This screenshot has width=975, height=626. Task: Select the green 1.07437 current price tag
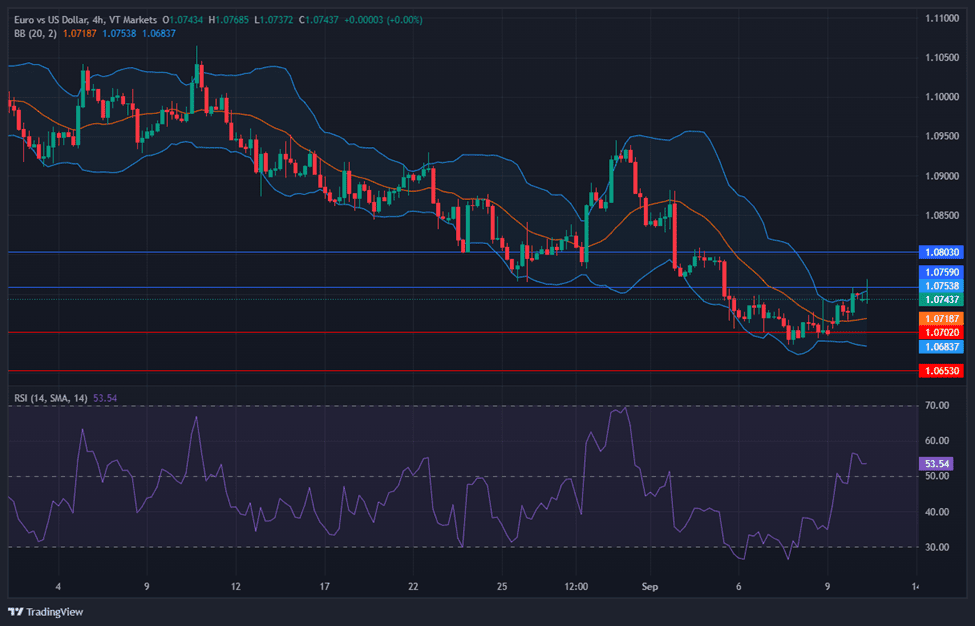(940, 299)
